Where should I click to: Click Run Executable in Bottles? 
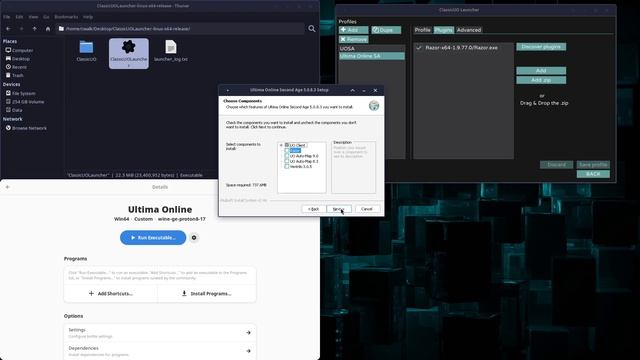[x=153, y=238]
